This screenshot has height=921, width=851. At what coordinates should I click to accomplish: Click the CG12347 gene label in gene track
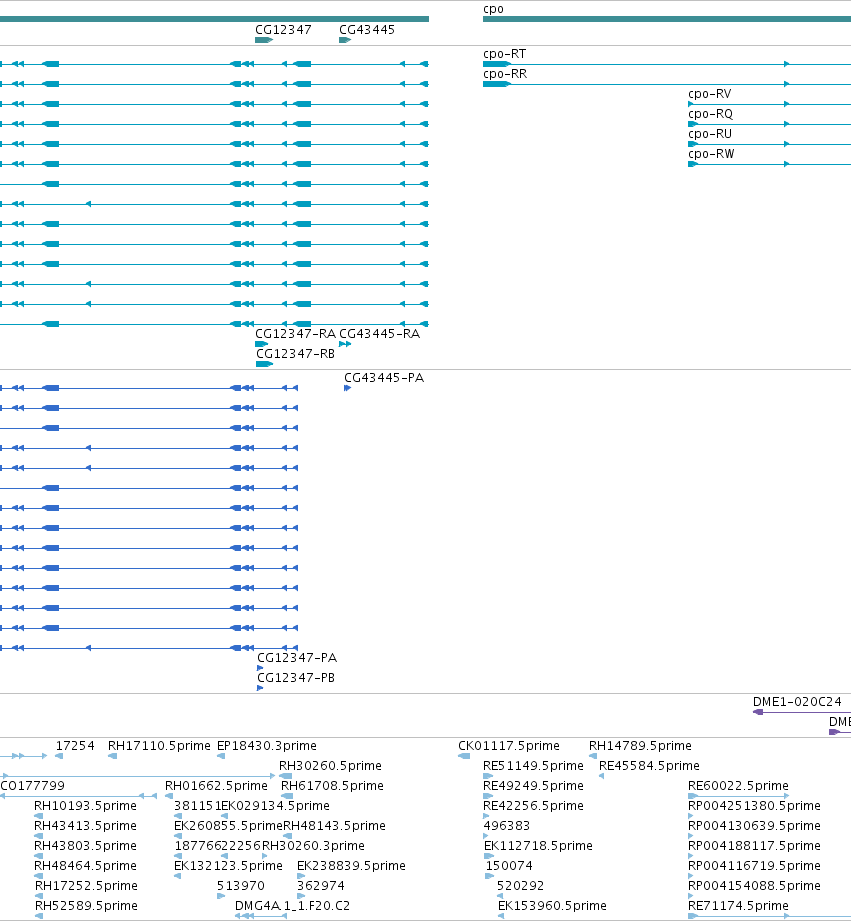tap(283, 29)
